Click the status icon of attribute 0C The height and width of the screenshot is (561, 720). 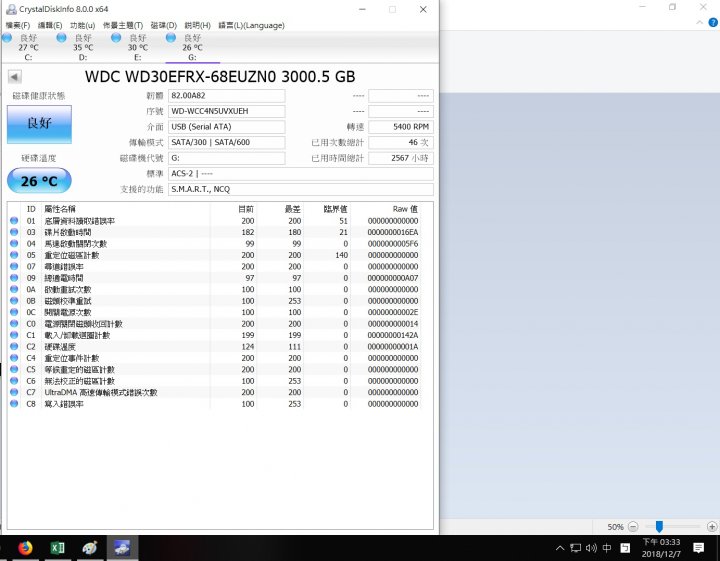tap(14, 312)
